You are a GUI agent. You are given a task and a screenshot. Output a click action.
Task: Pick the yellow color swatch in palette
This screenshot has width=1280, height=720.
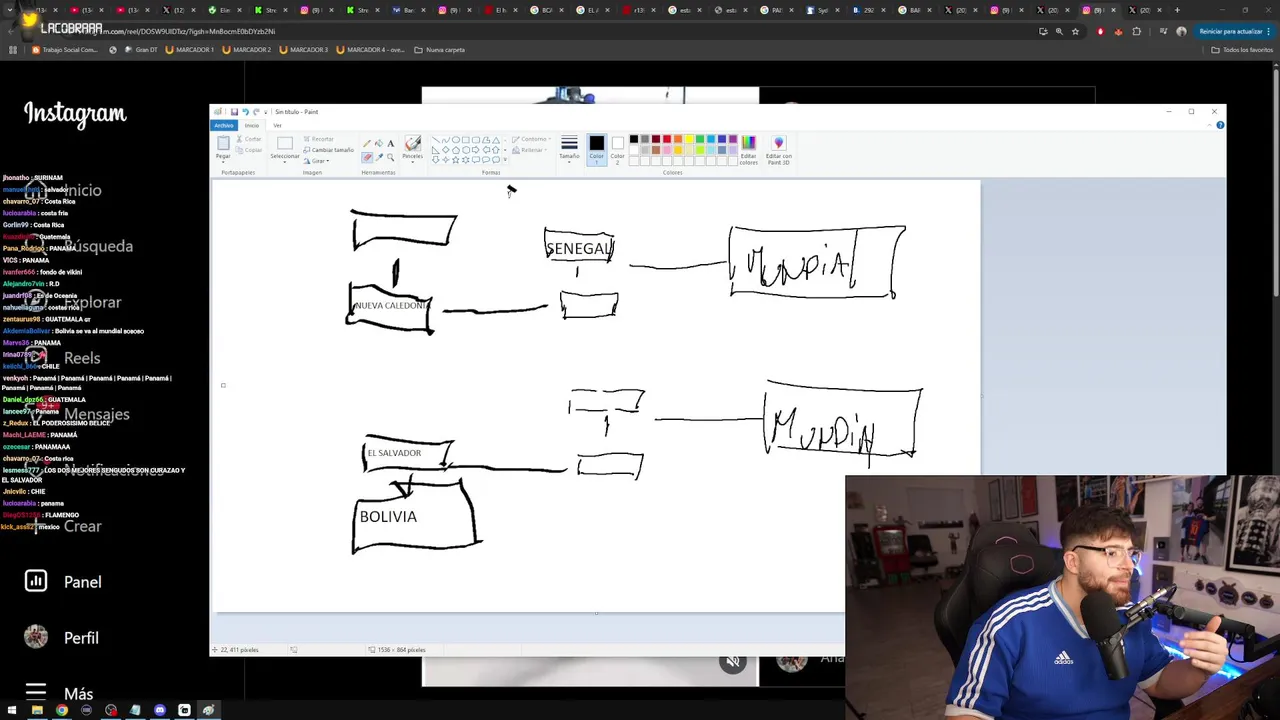click(x=689, y=139)
